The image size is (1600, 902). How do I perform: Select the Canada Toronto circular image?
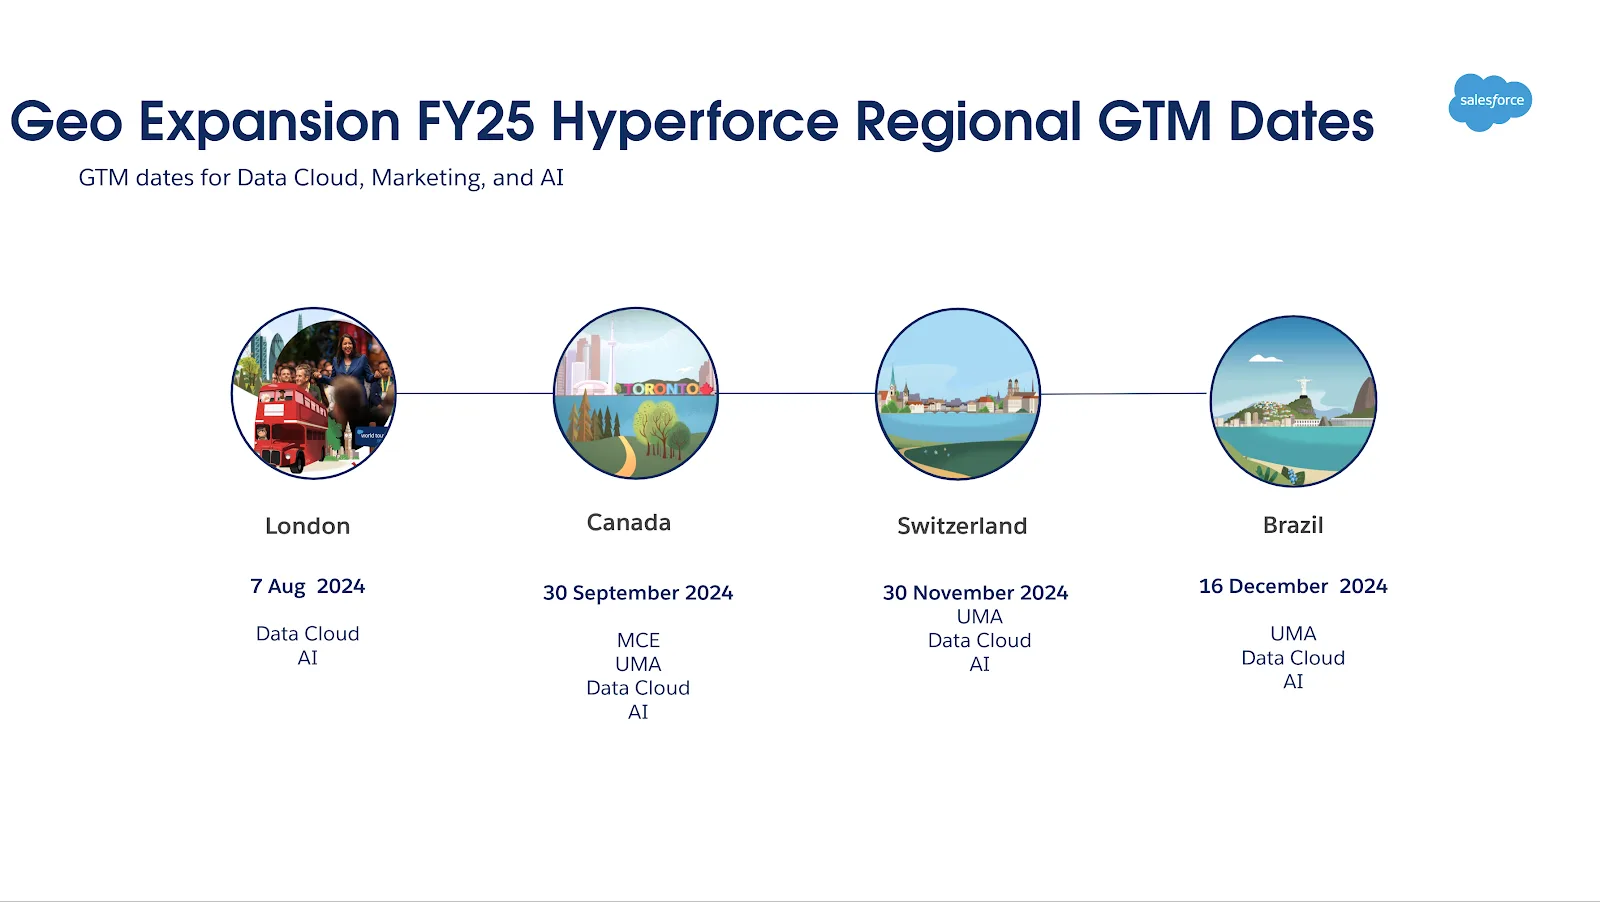[x=636, y=393]
